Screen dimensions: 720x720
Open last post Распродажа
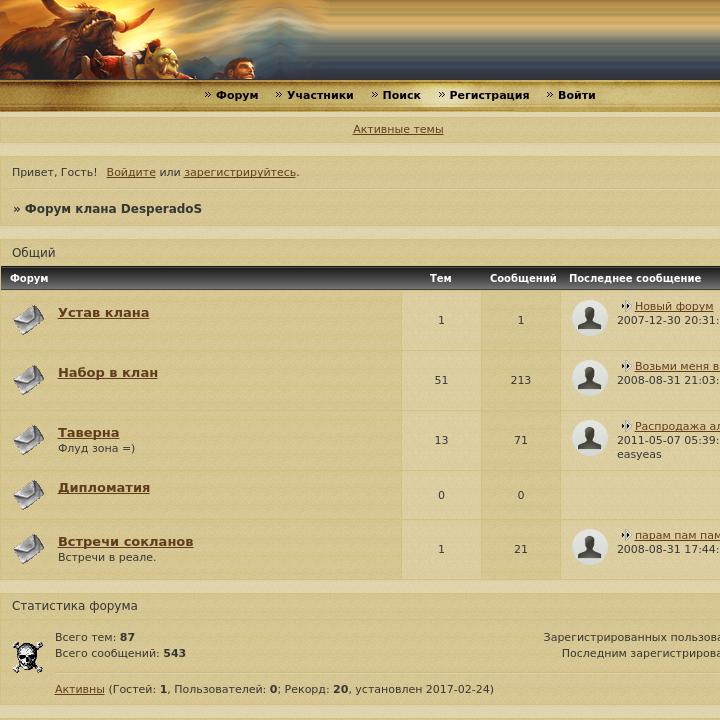coord(677,427)
